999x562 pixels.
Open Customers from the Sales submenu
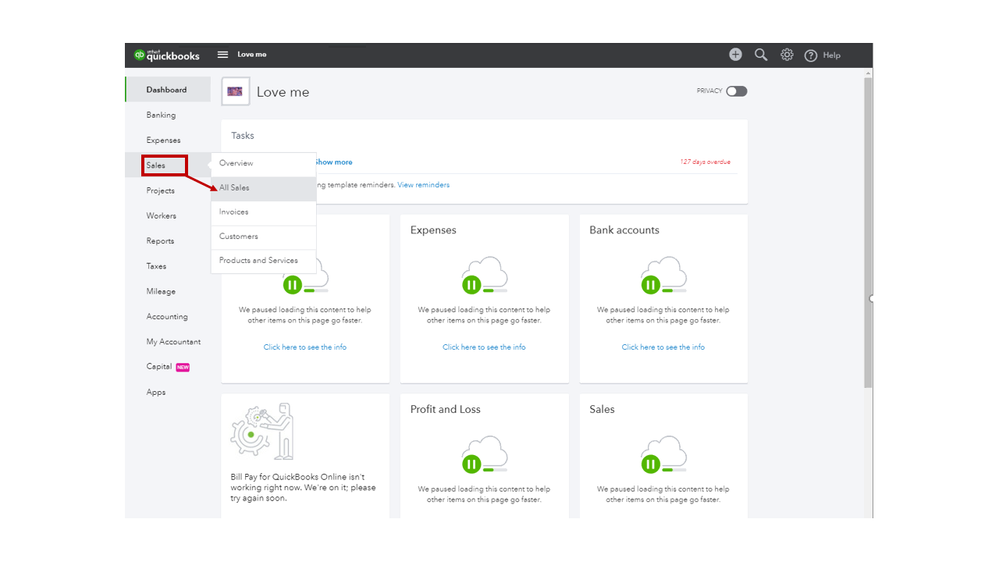click(239, 236)
